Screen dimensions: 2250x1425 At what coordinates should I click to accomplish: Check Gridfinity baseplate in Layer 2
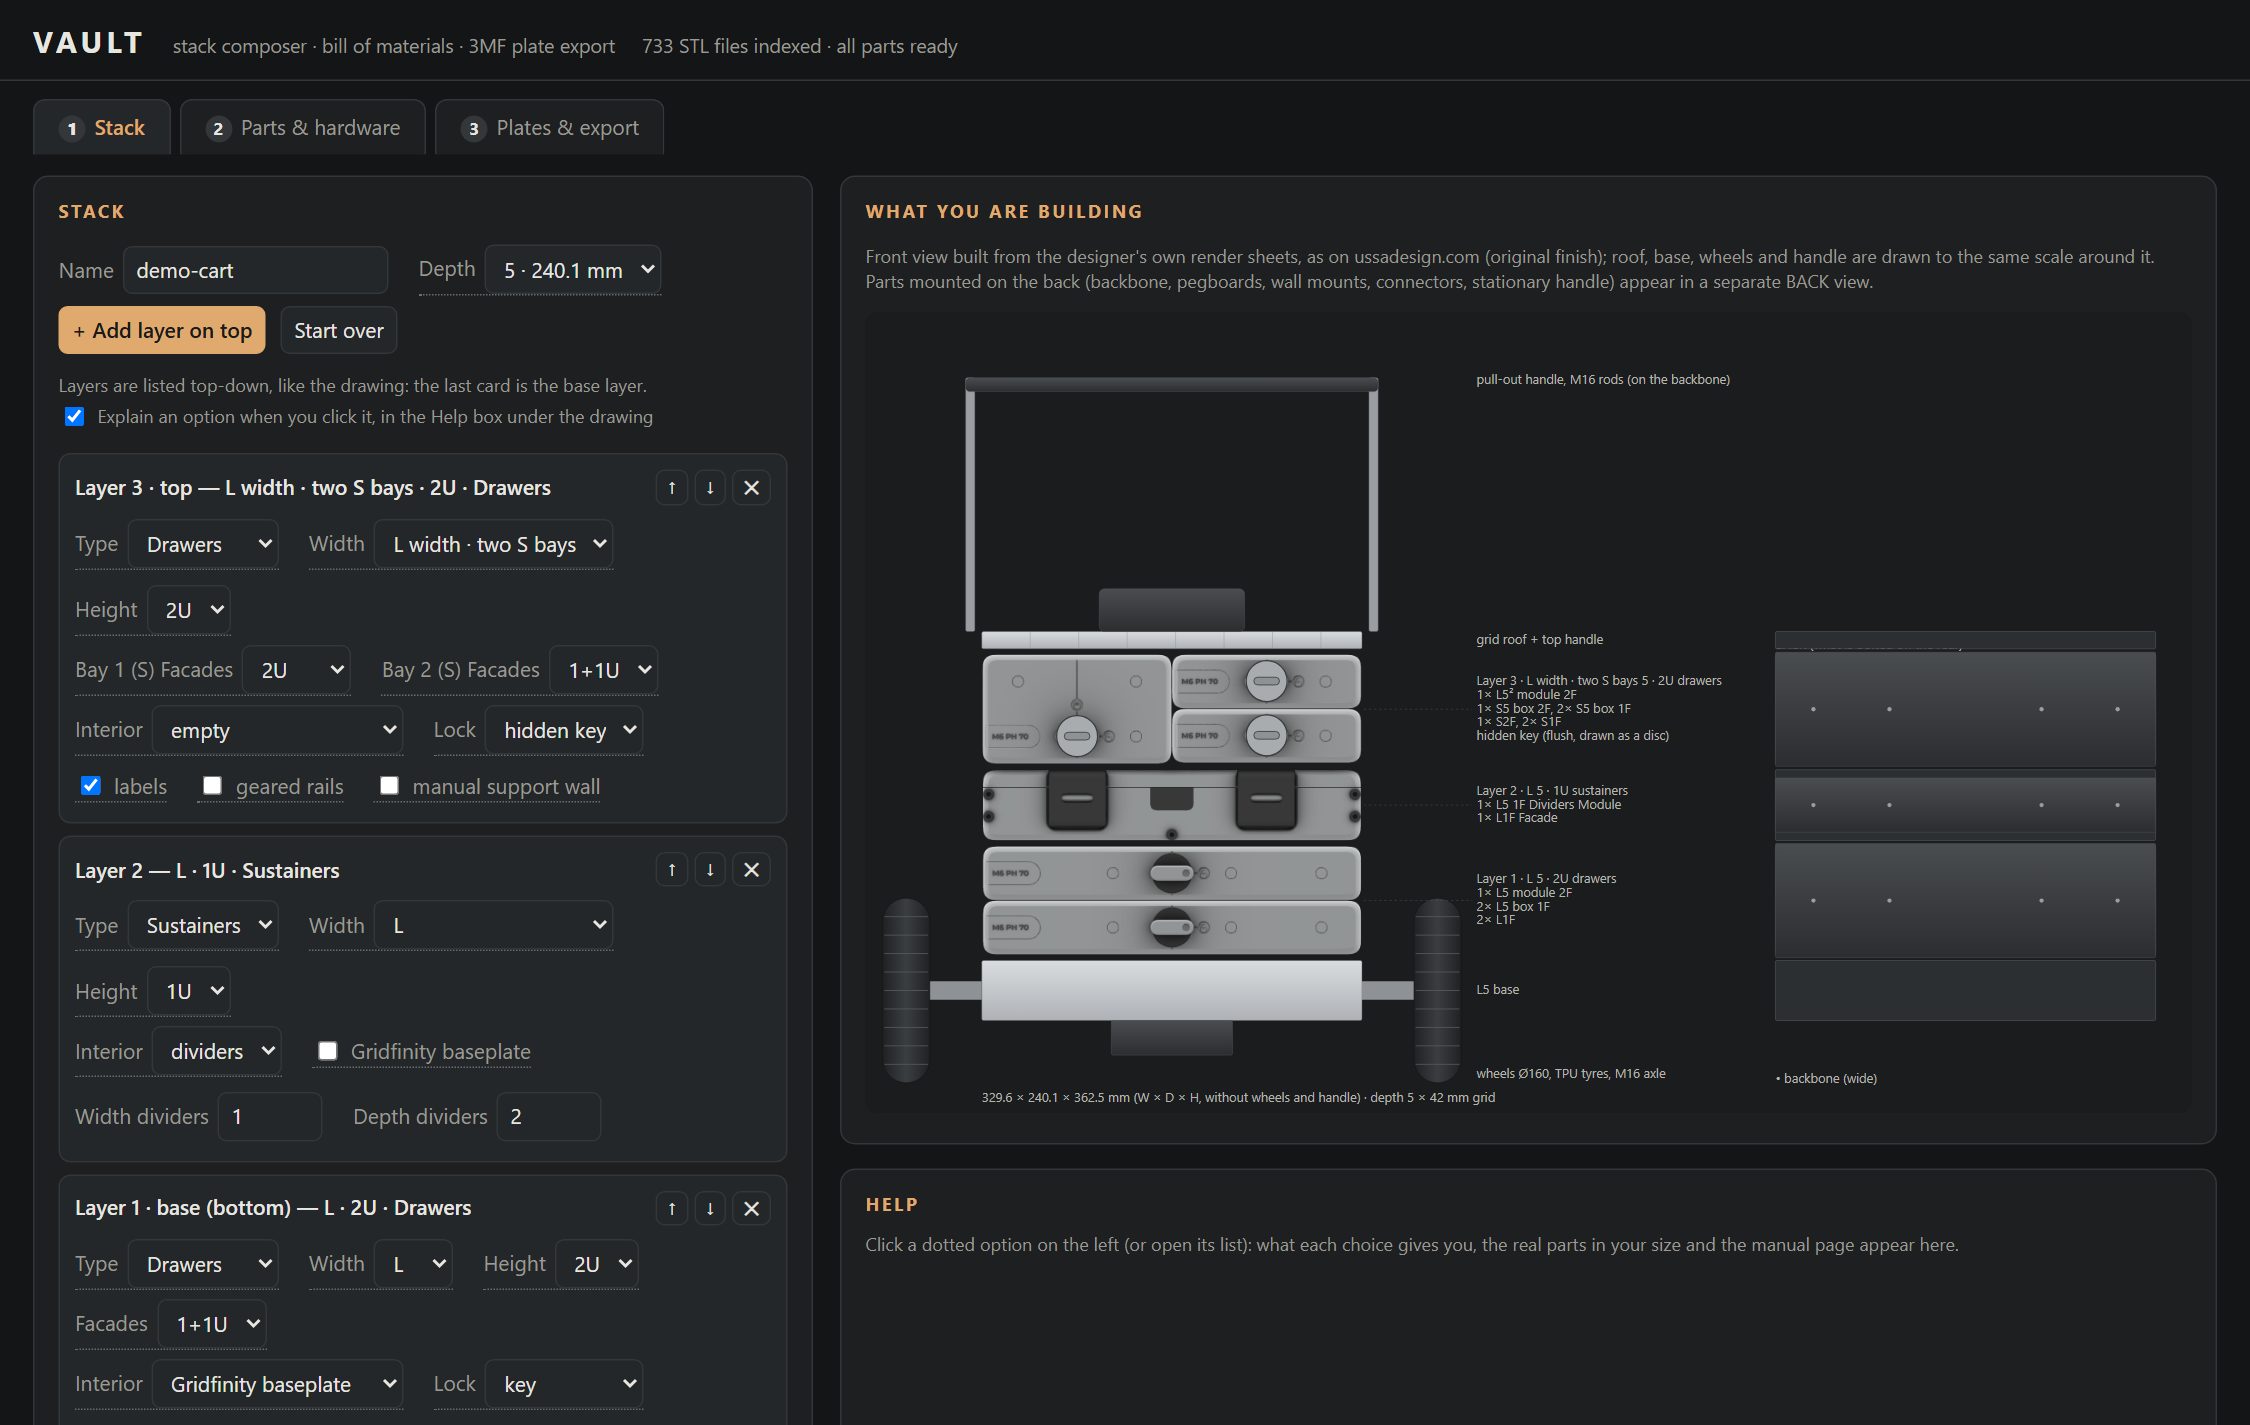pos(327,1051)
